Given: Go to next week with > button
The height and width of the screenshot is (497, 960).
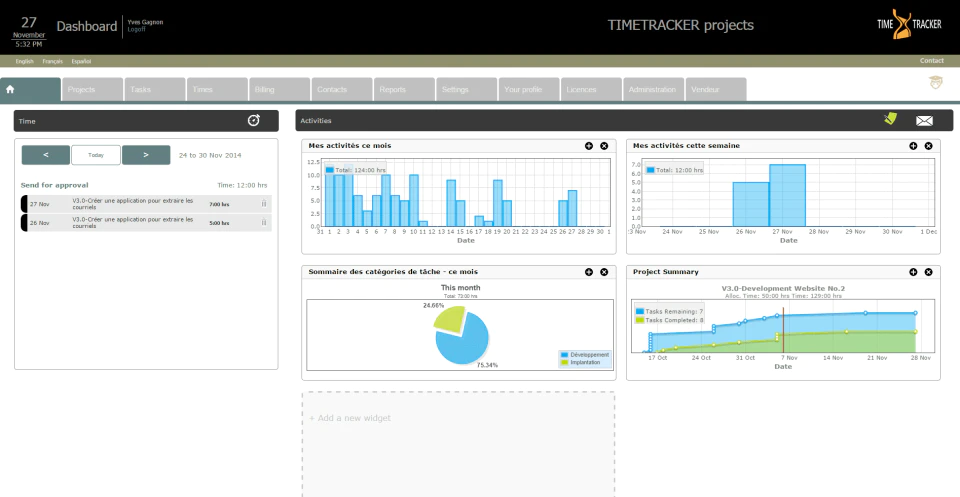Looking at the screenshot, I should tap(146, 155).
